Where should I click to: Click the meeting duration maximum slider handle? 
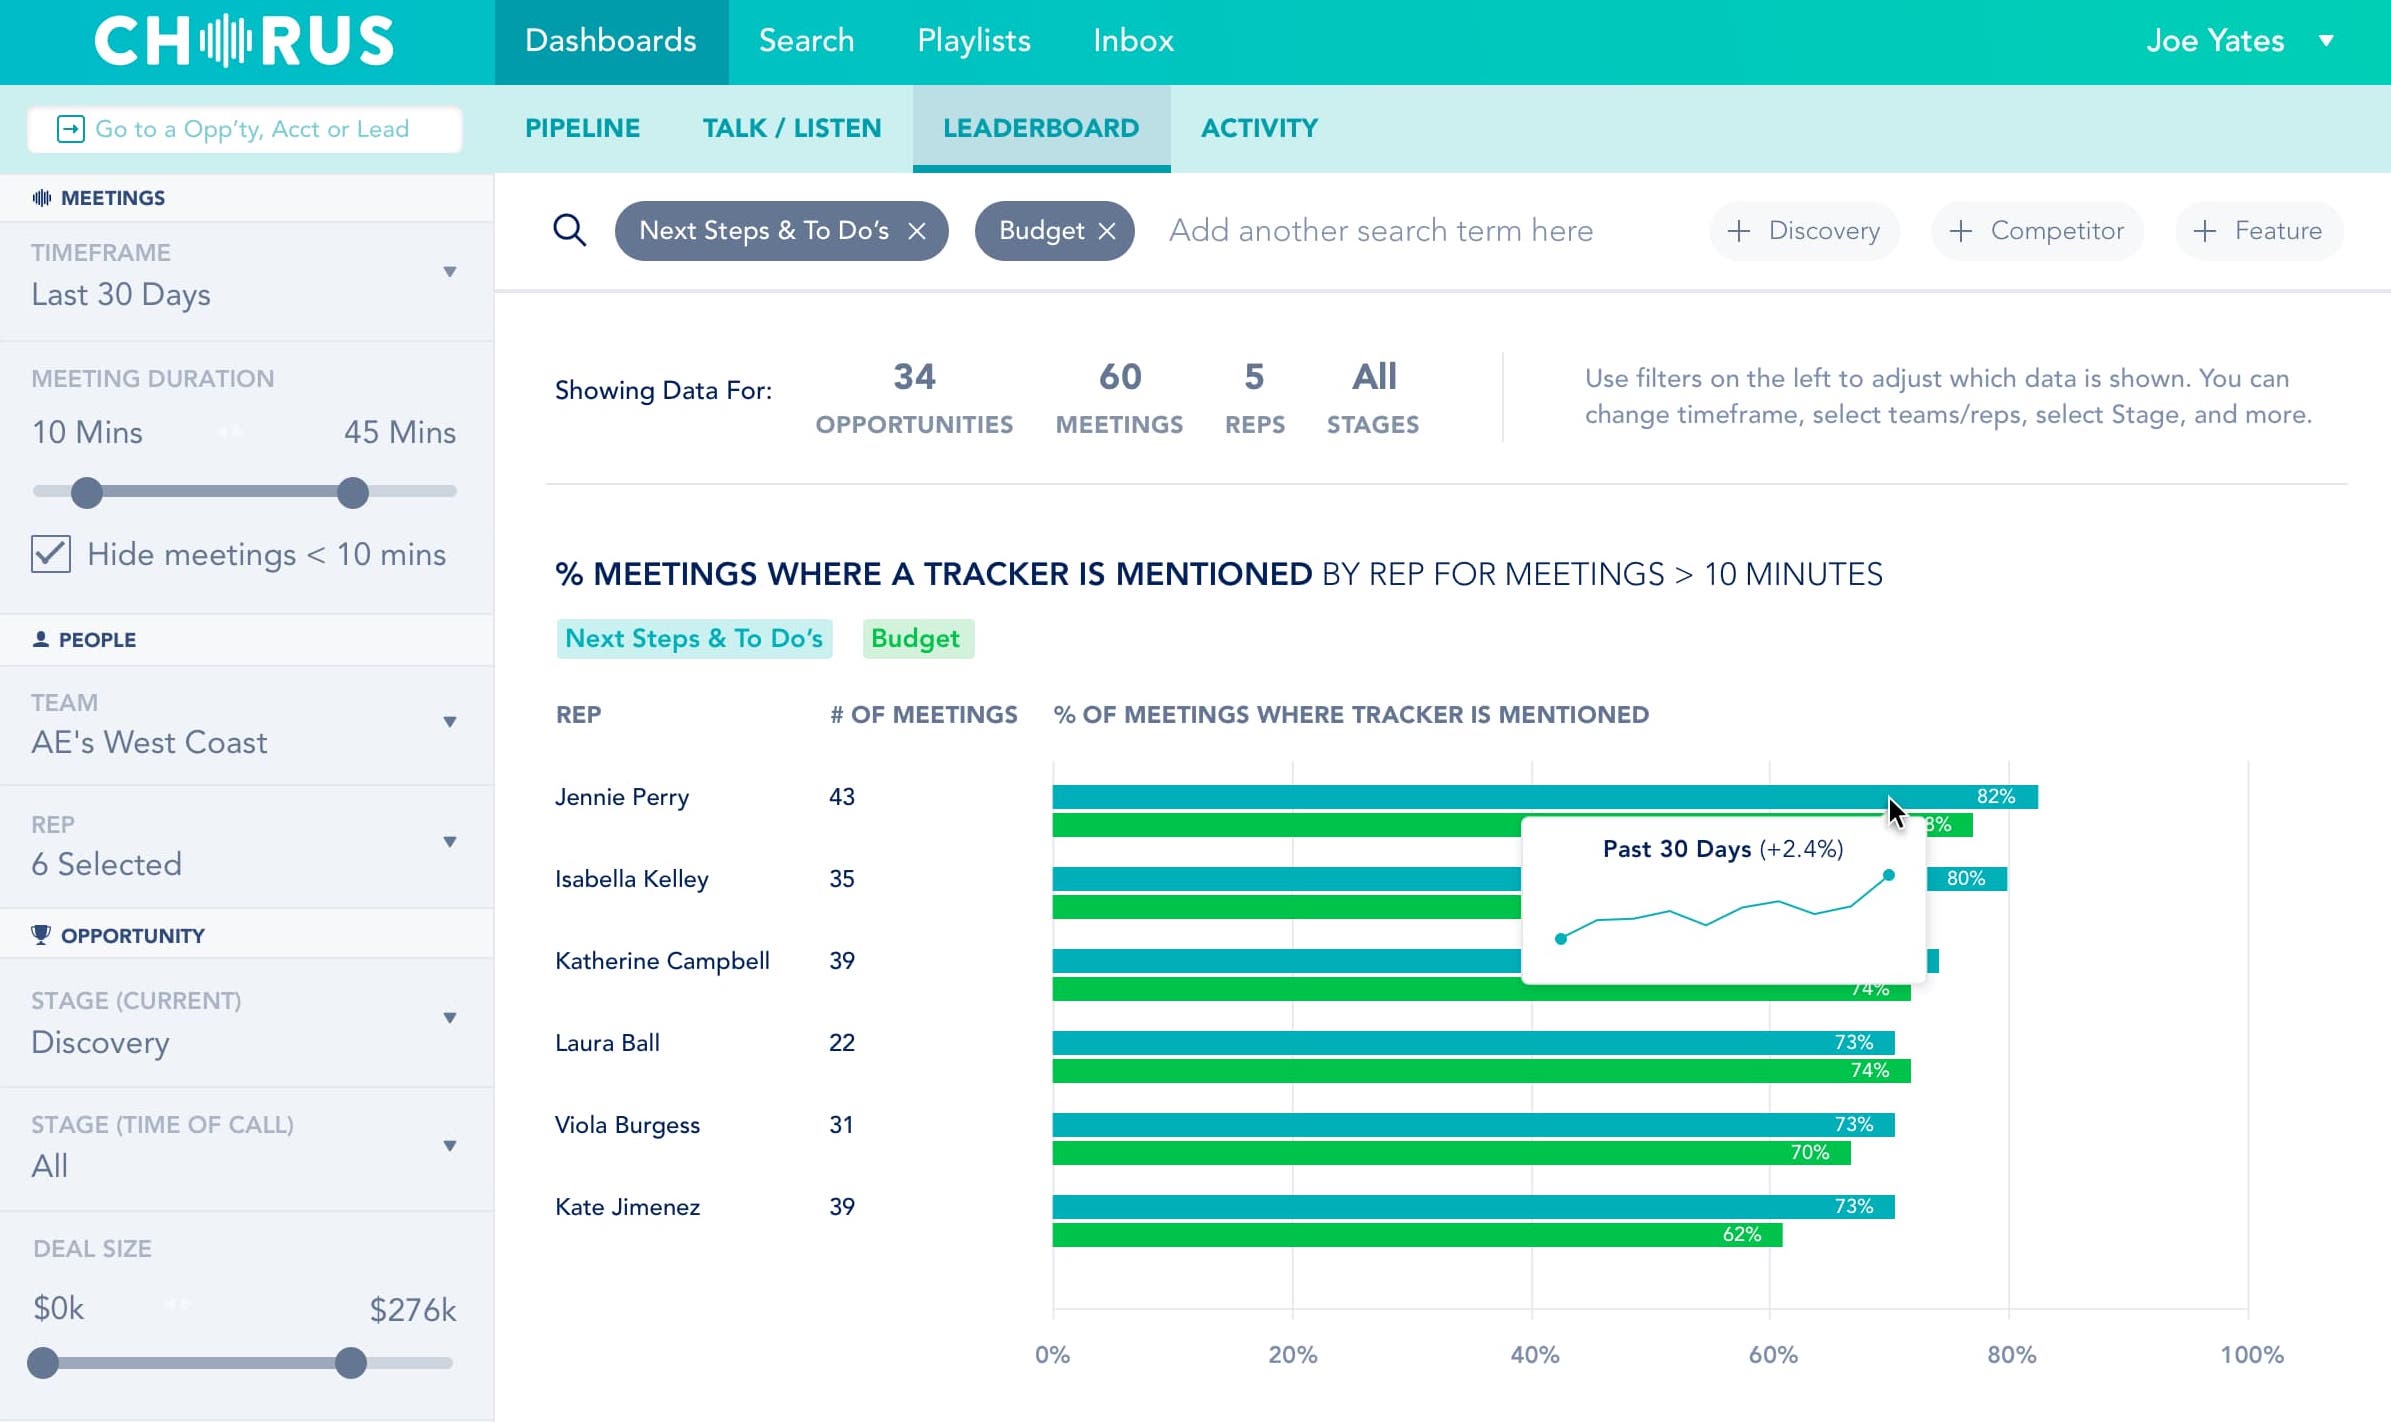[352, 492]
